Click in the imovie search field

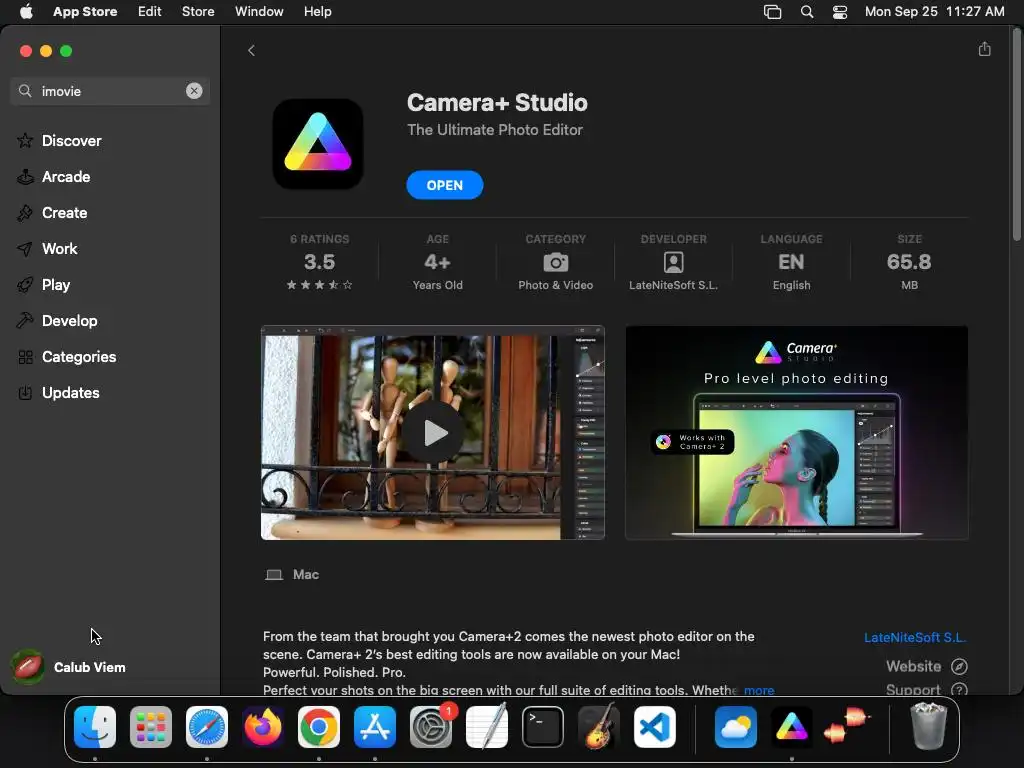pyautogui.click(x=110, y=91)
